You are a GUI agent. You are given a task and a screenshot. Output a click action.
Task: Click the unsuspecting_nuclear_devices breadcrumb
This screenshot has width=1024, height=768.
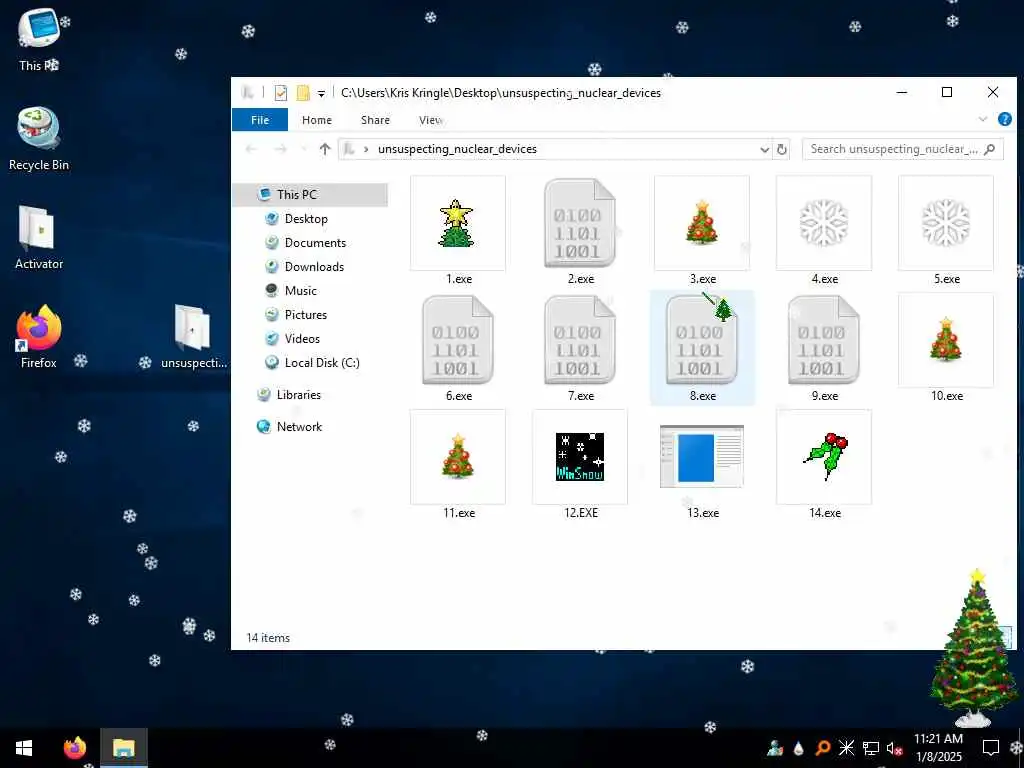pos(457,149)
